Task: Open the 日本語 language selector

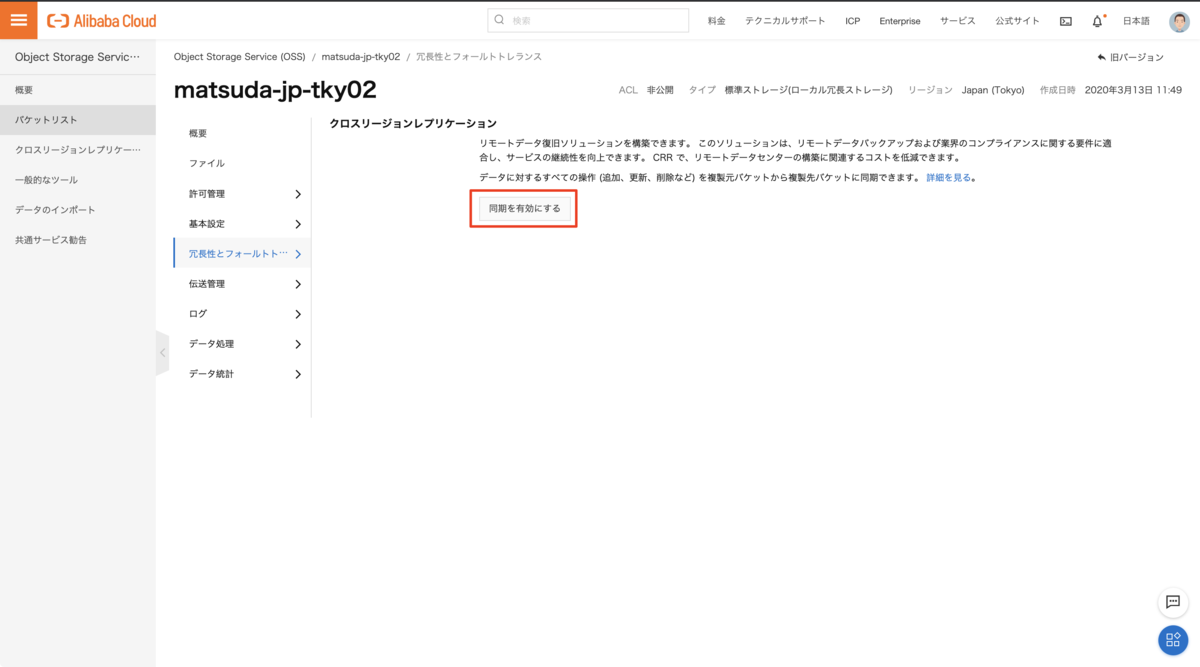Action: pos(1136,21)
